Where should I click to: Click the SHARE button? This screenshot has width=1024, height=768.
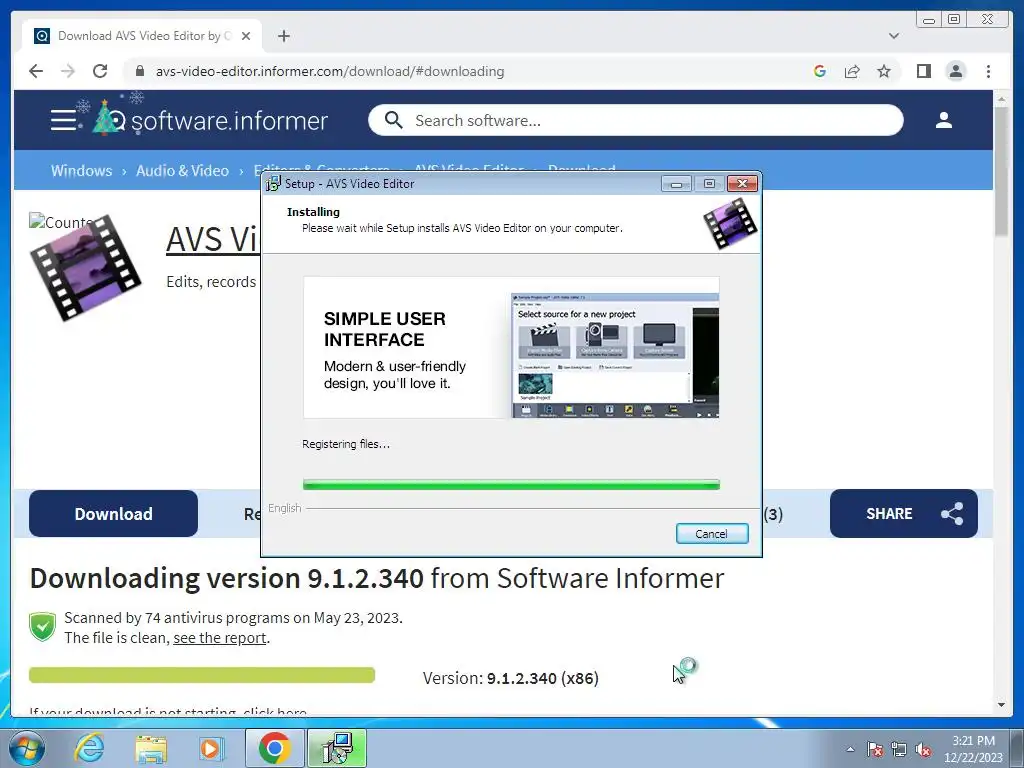(904, 514)
